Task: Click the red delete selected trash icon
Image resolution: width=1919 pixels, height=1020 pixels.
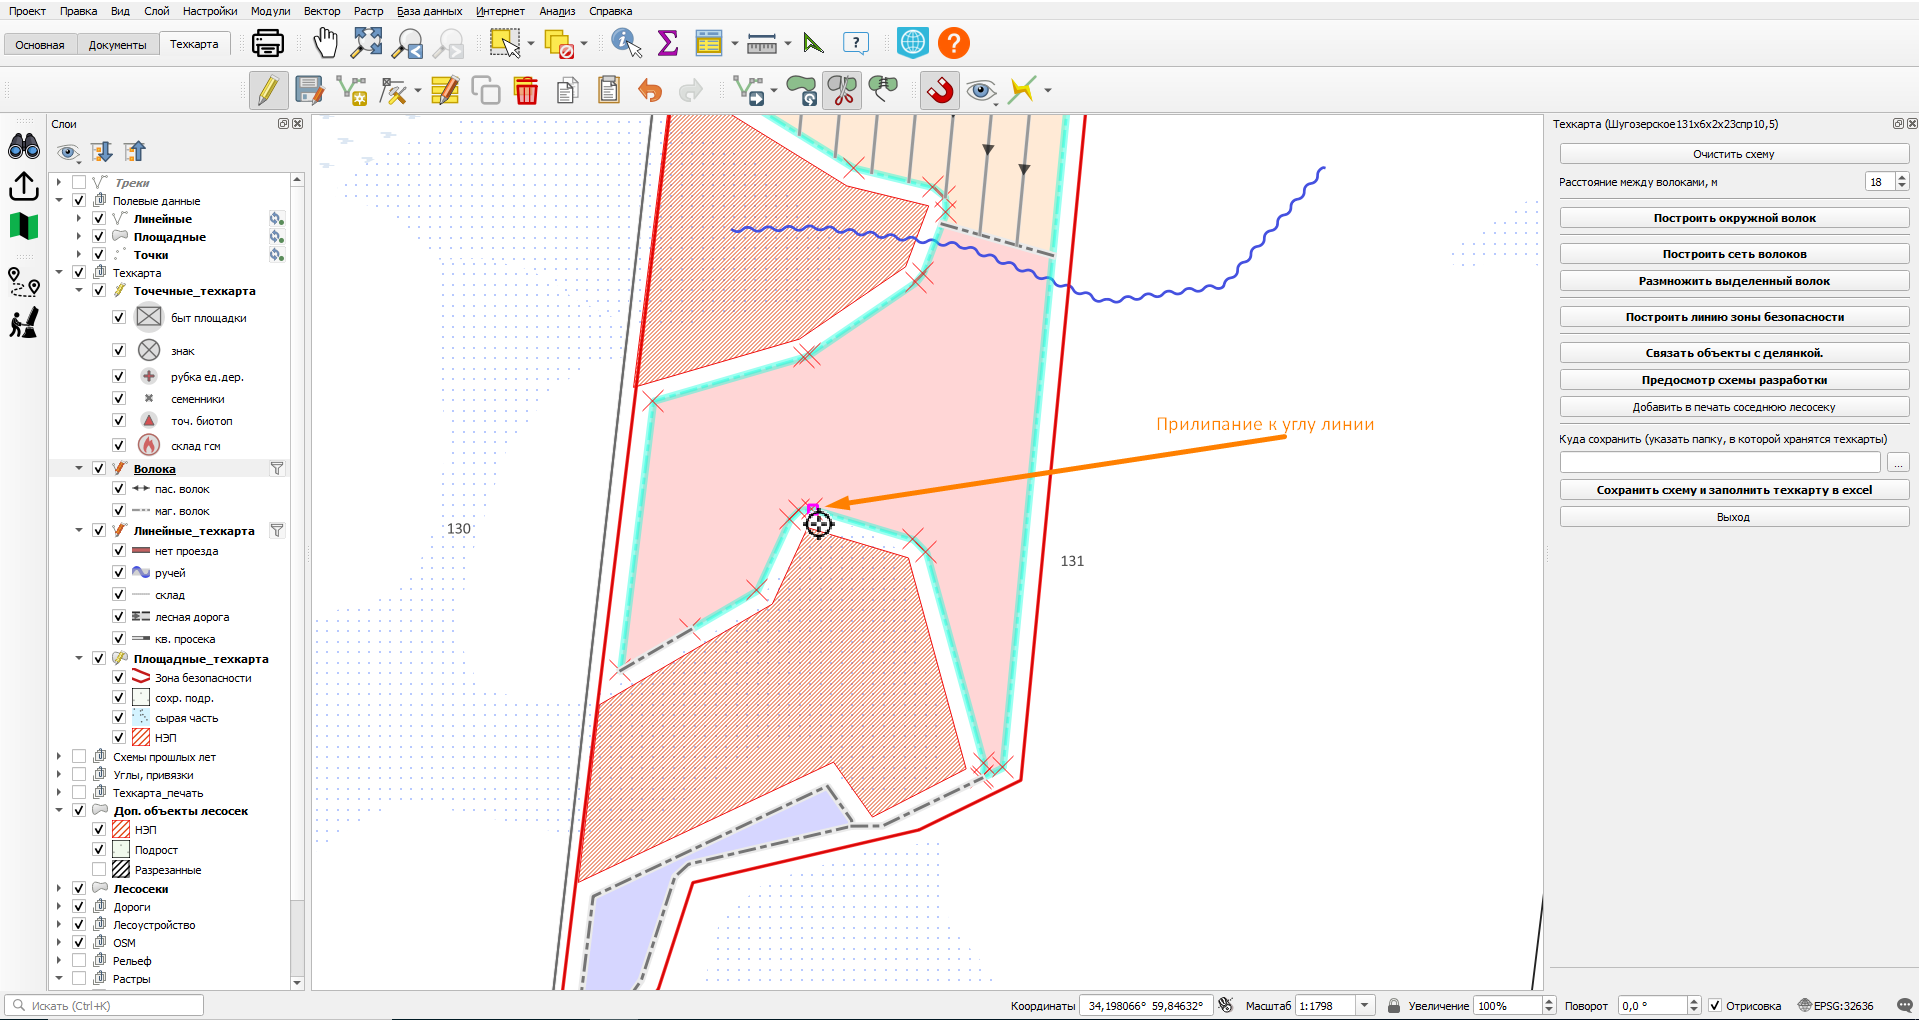Action: pyautogui.click(x=526, y=90)
